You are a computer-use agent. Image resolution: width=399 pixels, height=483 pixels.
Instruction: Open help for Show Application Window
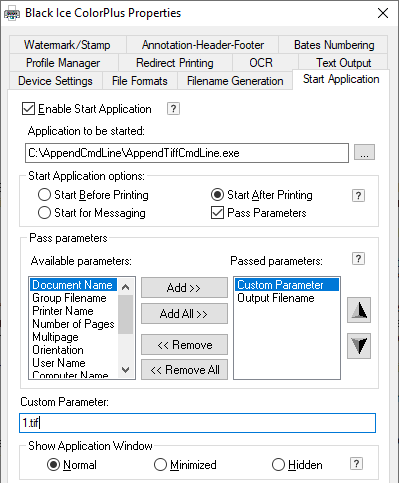(356, 463)
